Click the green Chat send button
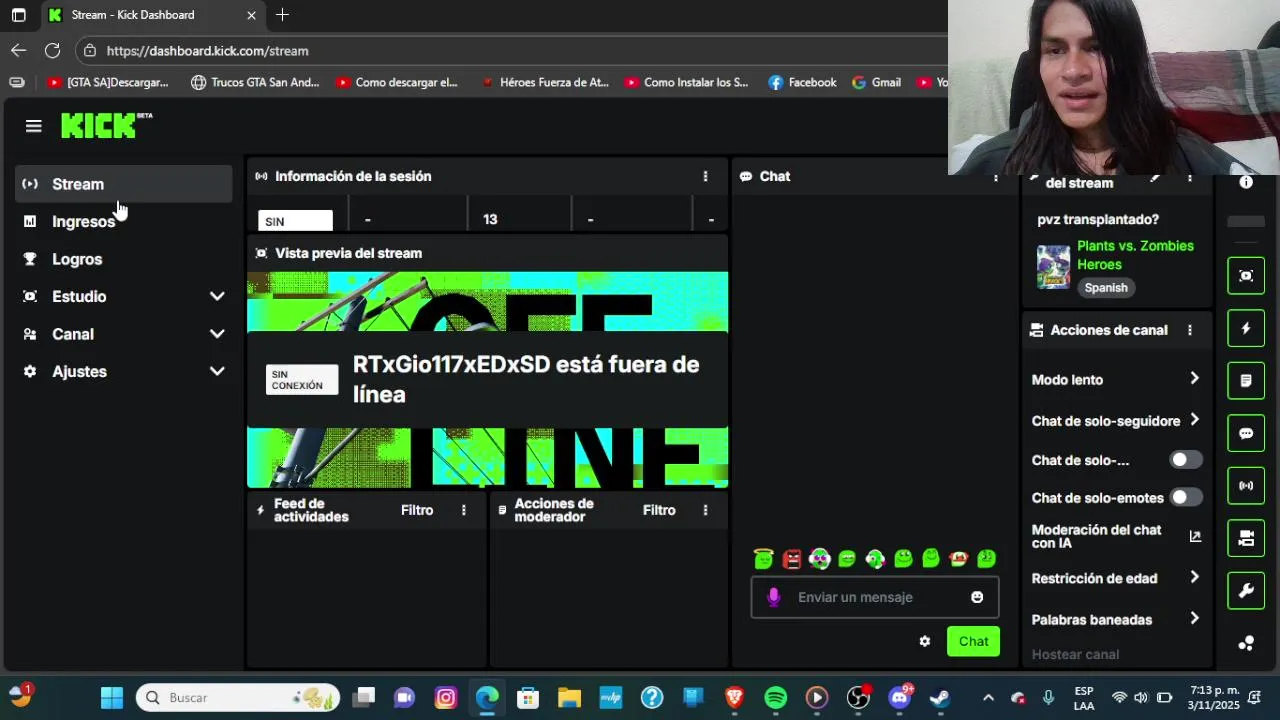Image resolution: width=1280 pixels, height=720 pixels. click(973, 641)
